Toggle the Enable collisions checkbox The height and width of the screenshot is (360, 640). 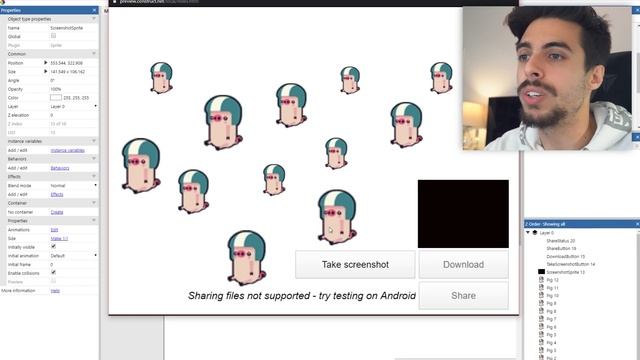(53, 272)
